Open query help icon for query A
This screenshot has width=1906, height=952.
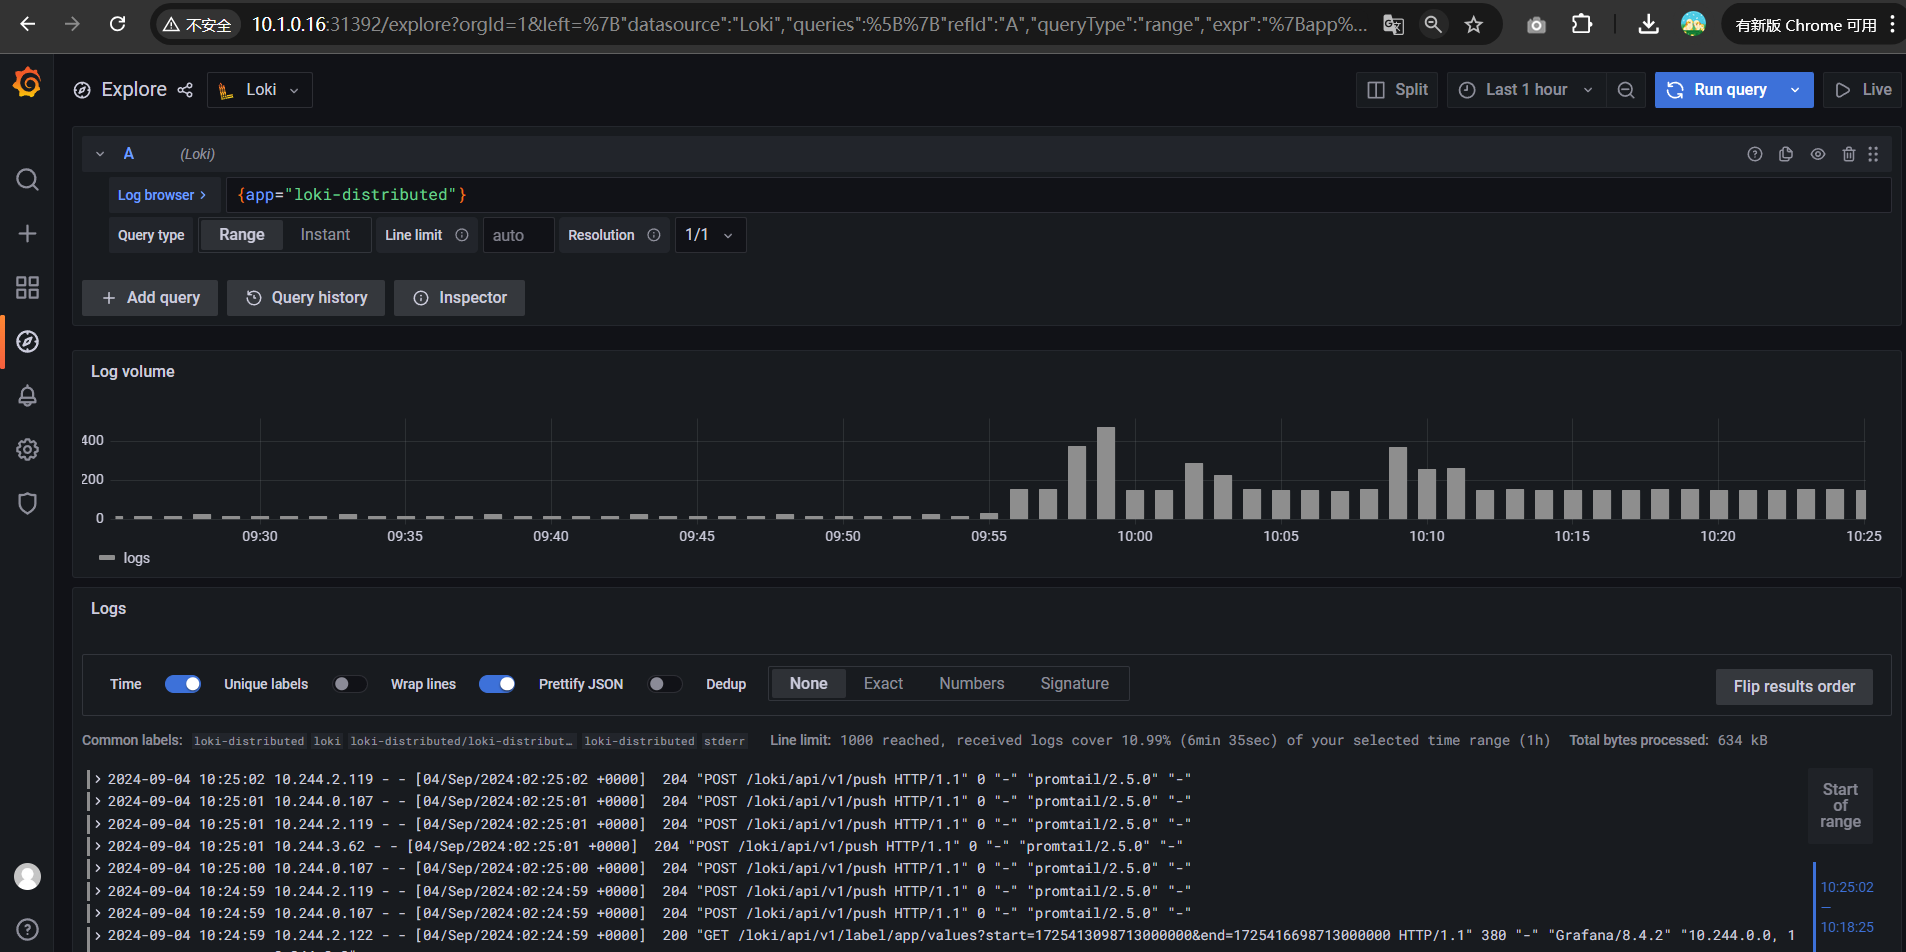click(x=1755, y=154)
